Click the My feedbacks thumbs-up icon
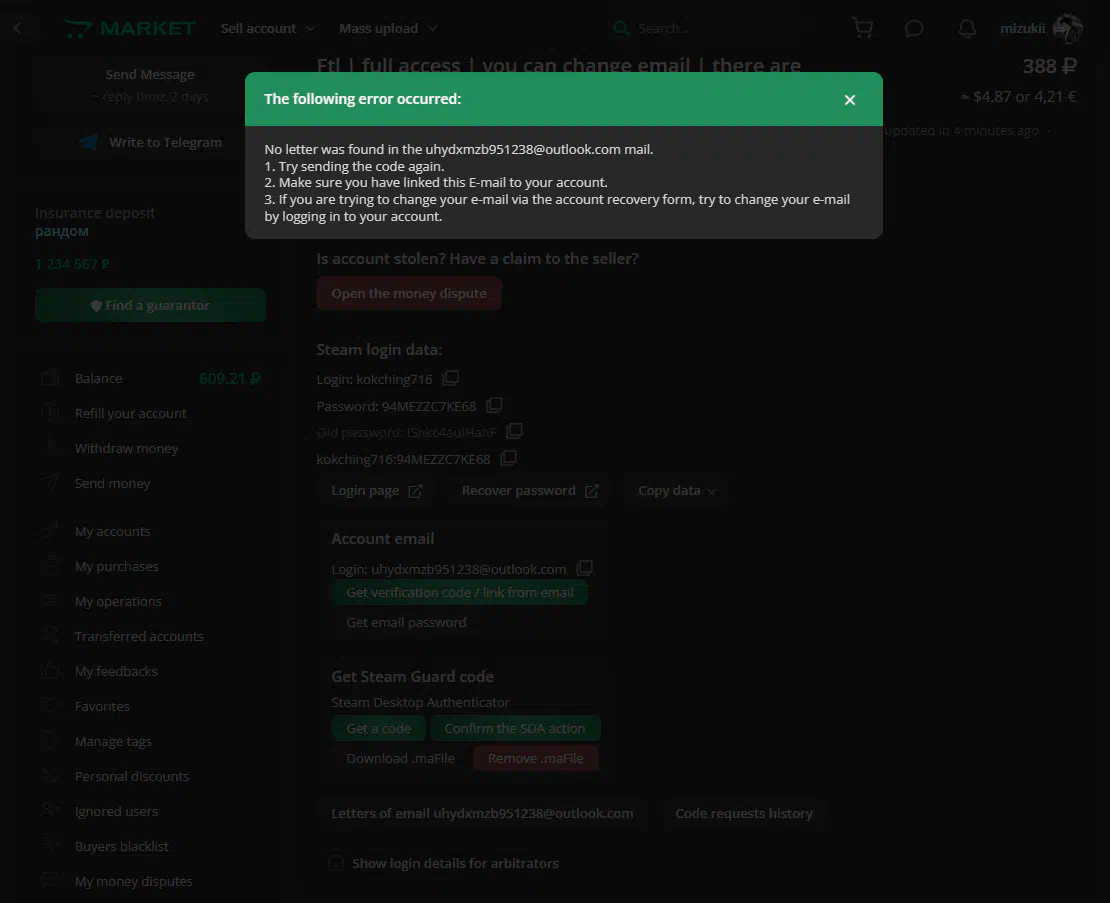 [50, 669]
